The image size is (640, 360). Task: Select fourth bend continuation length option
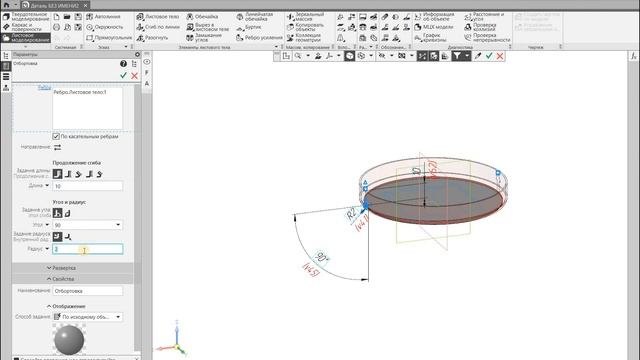(x=89, y=174)
